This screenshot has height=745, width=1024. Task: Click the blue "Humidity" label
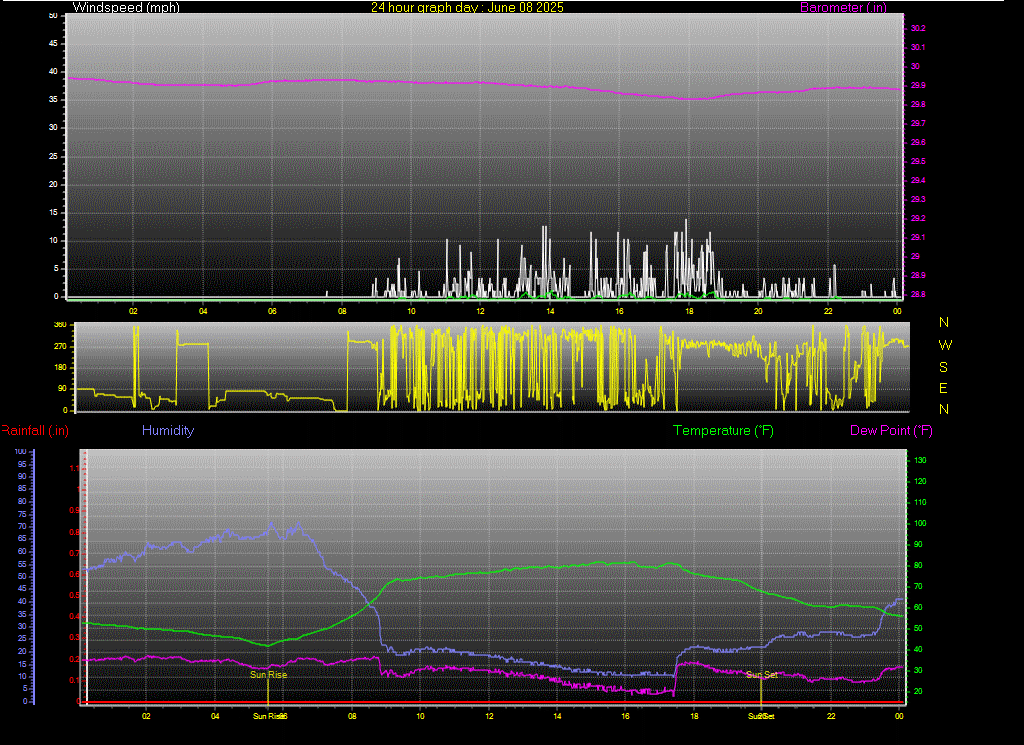coord(168,430)
